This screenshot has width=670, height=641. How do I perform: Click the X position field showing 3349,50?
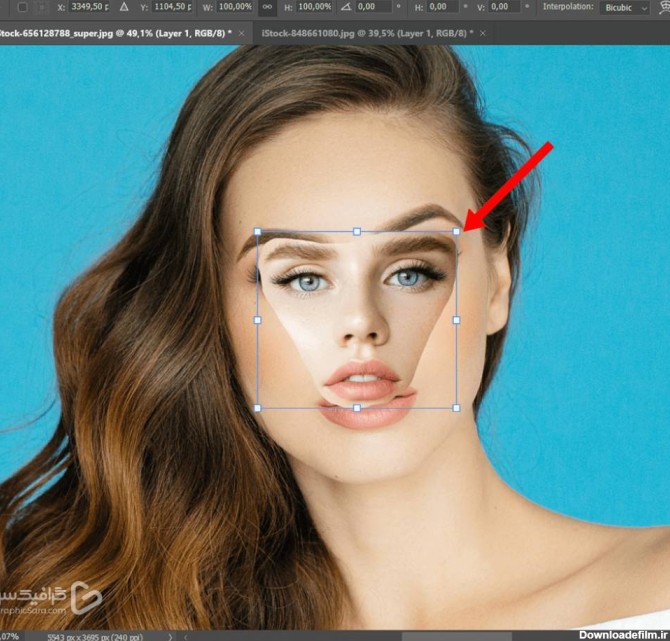[90, 7]
